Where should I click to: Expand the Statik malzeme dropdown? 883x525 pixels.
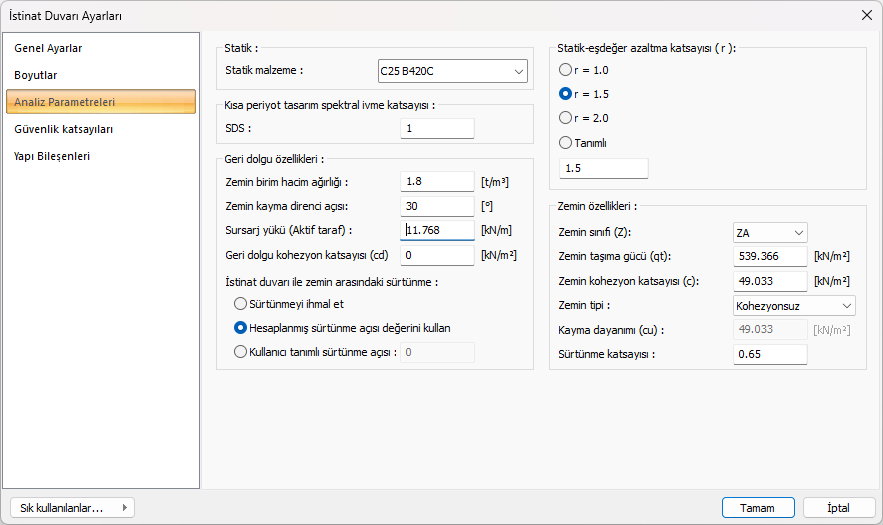click(452, 71)
